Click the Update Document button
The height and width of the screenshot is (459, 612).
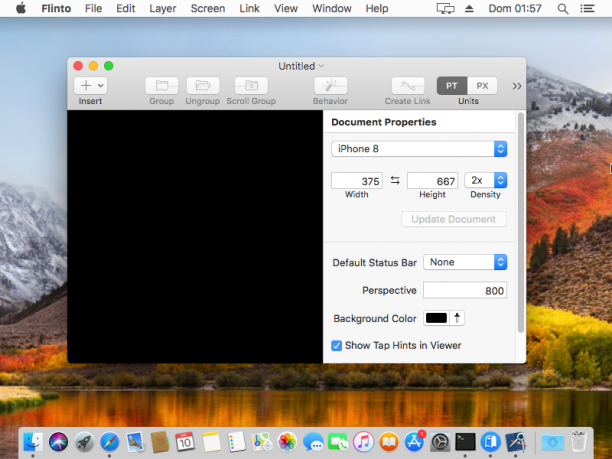coord(454,219)
